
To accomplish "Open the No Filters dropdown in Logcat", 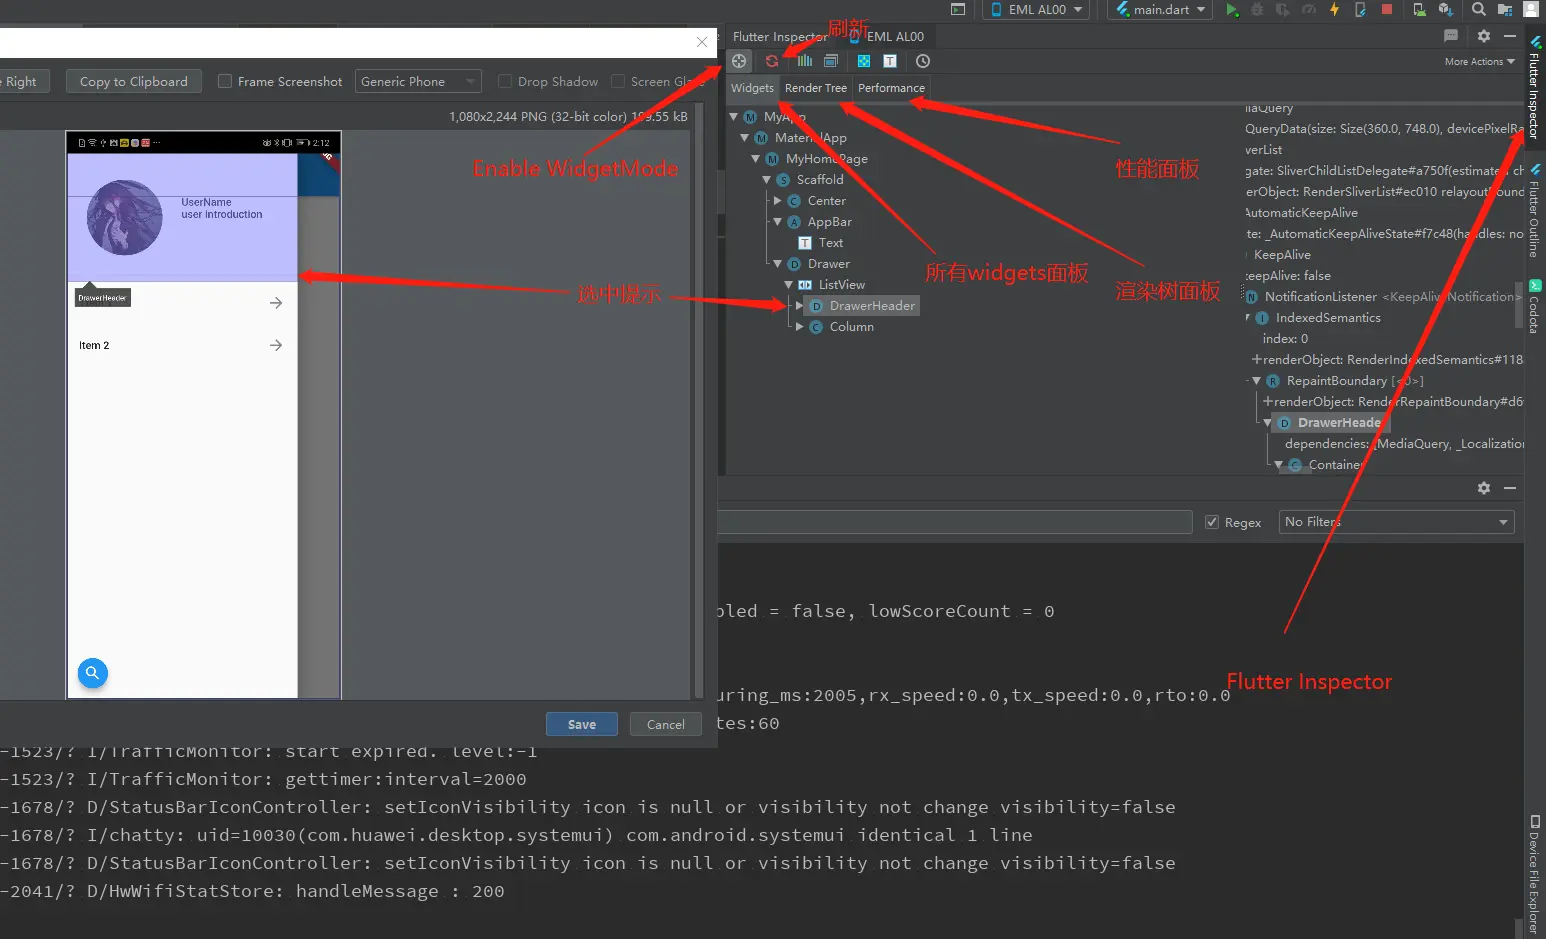I will click(1396, 522).
